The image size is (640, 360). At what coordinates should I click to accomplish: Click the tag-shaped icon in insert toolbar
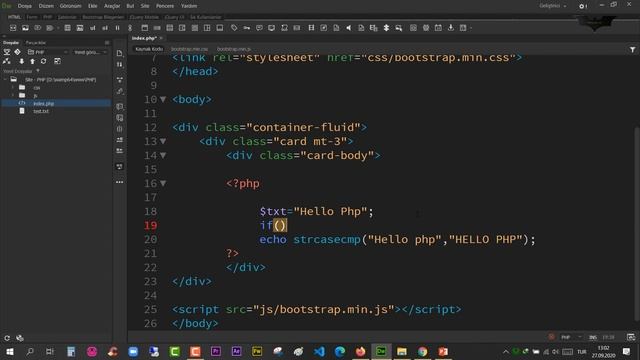(x=234, y=28)
